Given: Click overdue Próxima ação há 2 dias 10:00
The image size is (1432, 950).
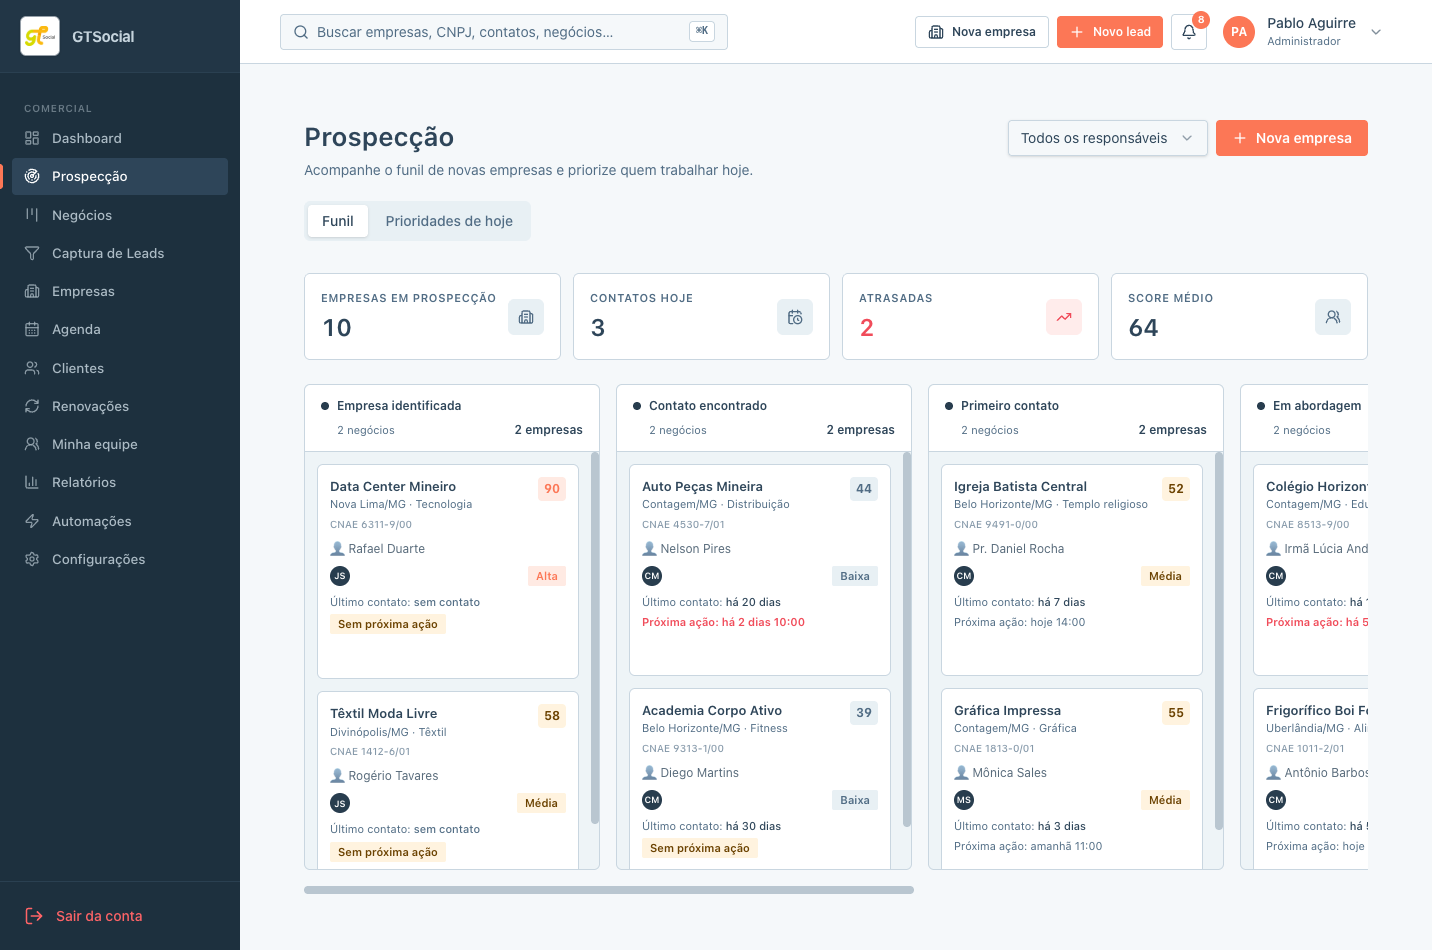Looking at the screenshot, I should click(723, 622).
